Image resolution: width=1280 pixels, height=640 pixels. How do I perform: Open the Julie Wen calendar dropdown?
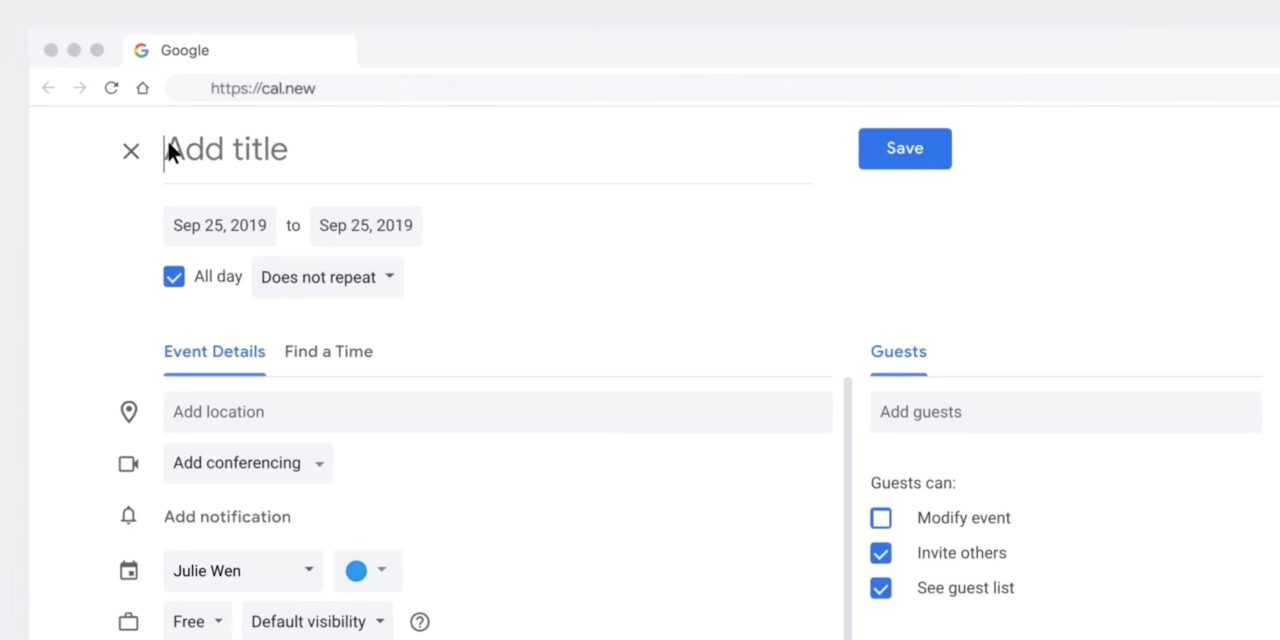[x=243, y=571]
